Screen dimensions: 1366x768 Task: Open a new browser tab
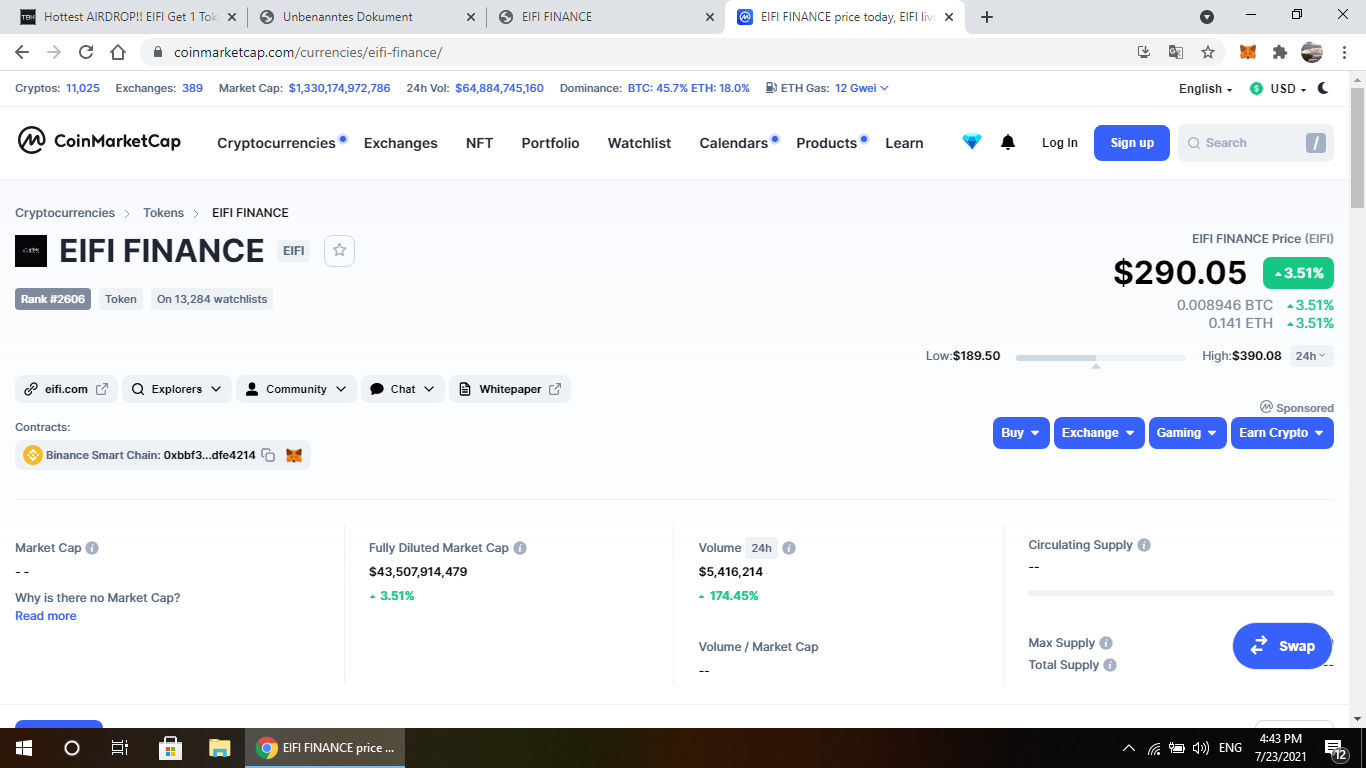[987, 17]
